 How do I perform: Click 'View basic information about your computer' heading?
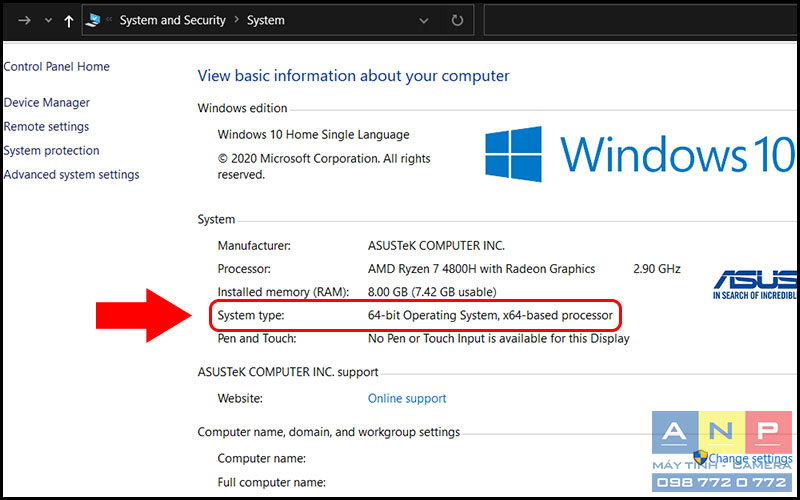[x=354, y=76]
